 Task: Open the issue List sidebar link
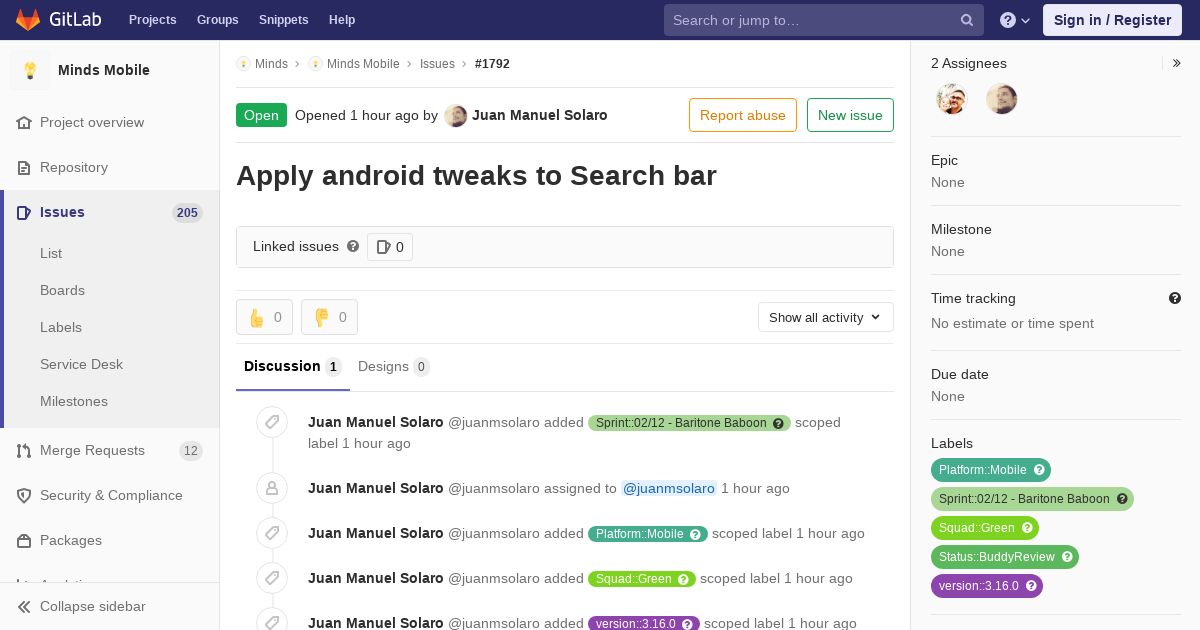click(x=51, y=253)
